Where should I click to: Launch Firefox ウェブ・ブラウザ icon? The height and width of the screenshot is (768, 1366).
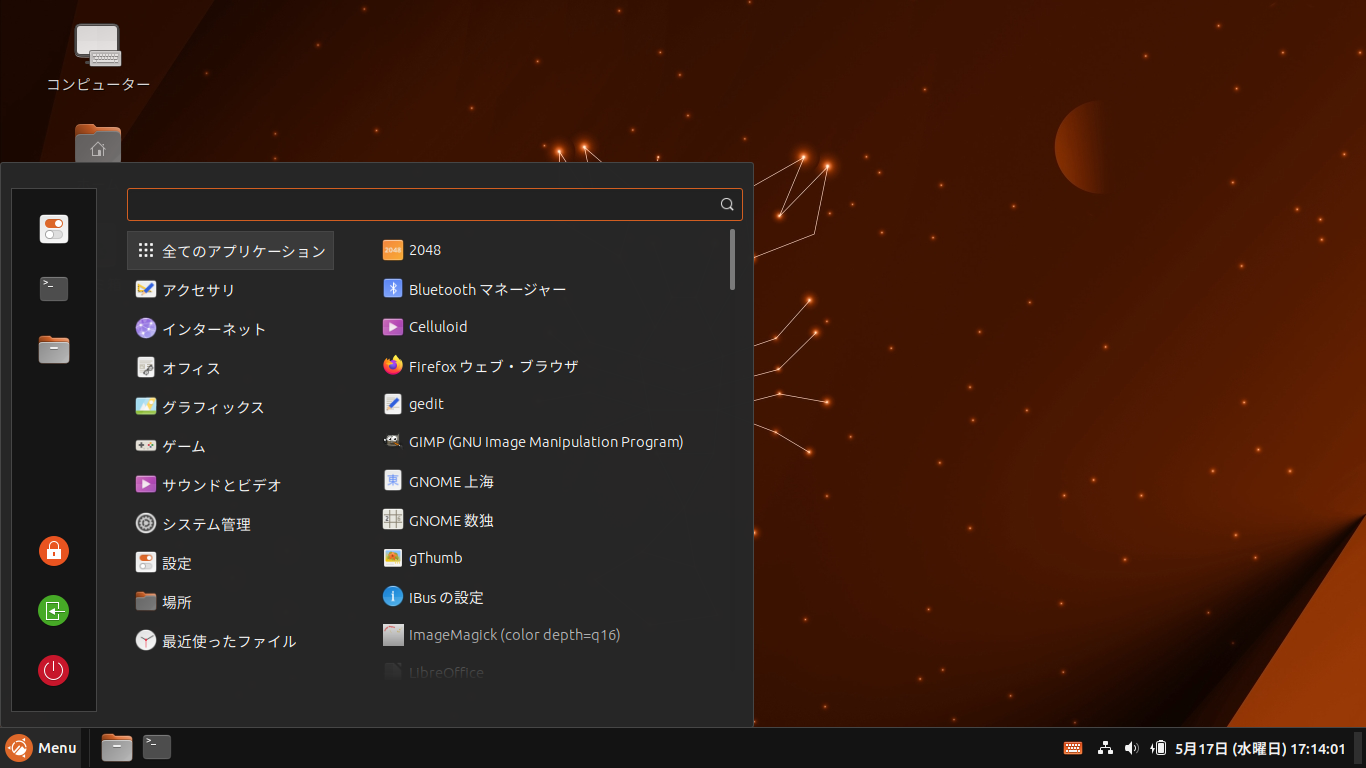tap(392, 366)
